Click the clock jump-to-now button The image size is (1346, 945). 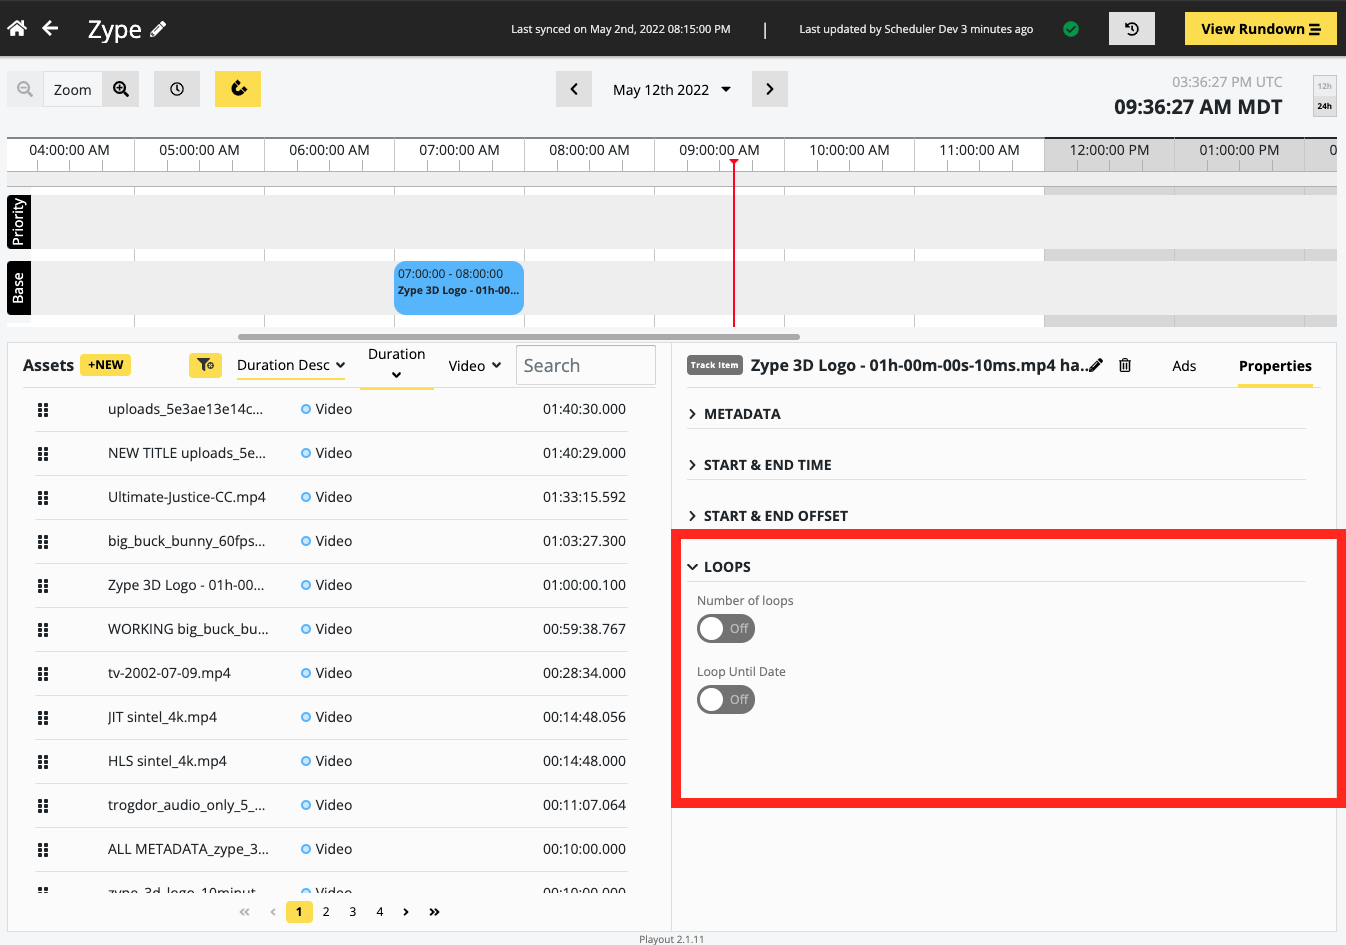click(177, 89)
